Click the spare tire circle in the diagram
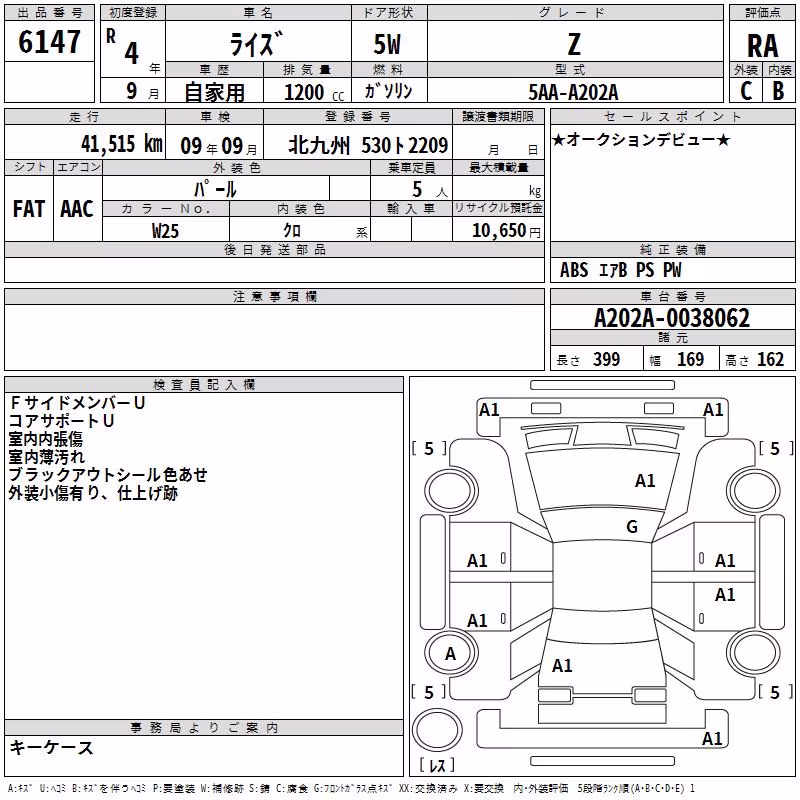 pyautogui.click(x=437, y=730)
